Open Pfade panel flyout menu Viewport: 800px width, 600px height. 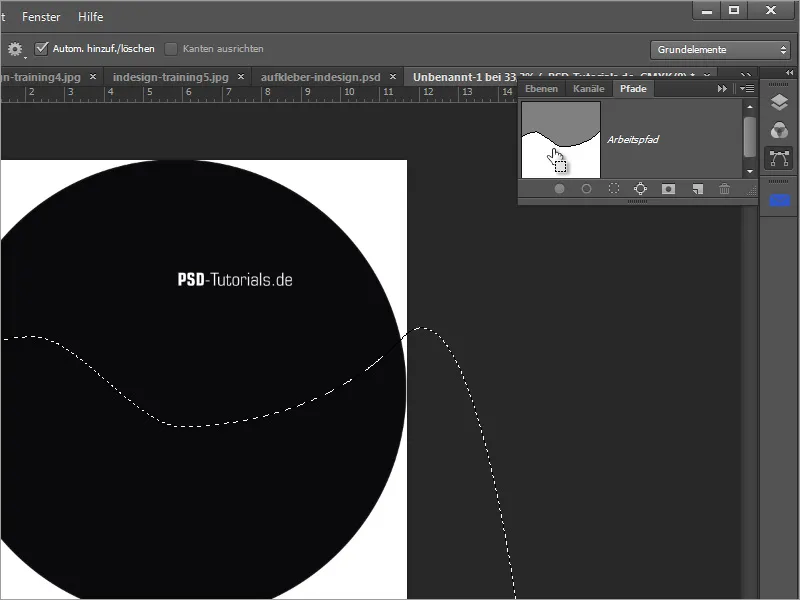[x=747, y=89]
